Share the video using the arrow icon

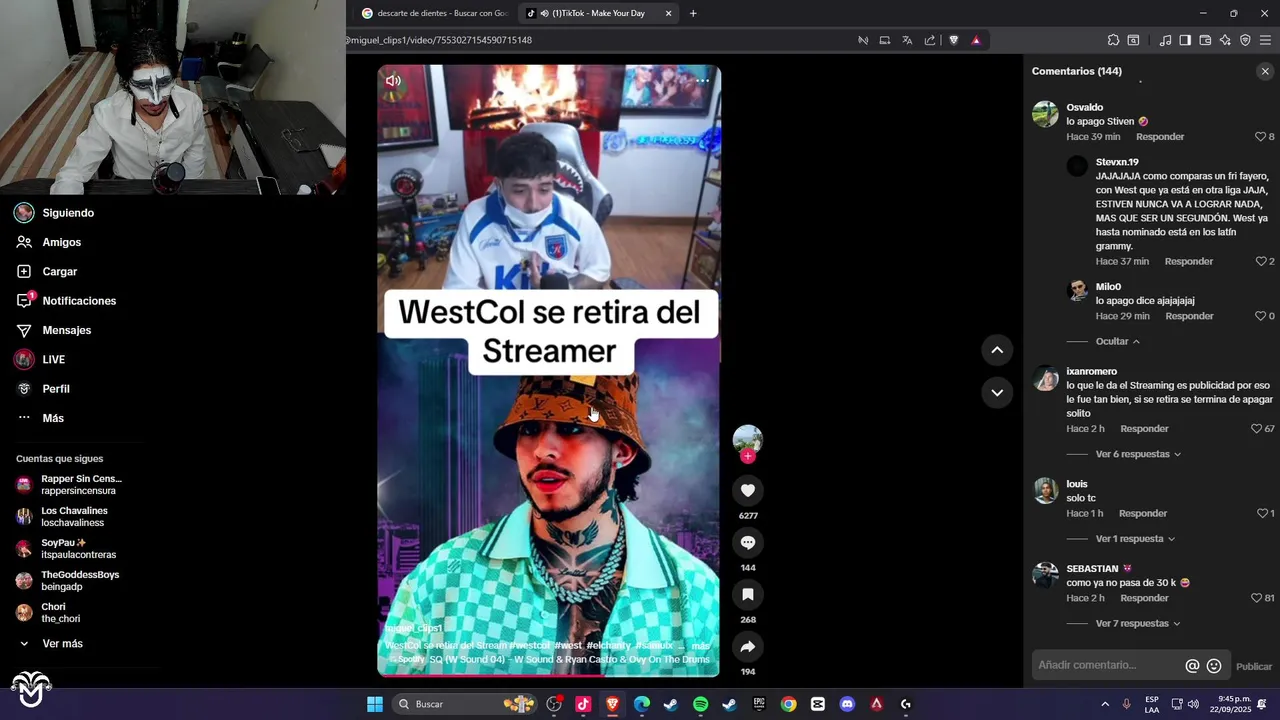point(748,646)
